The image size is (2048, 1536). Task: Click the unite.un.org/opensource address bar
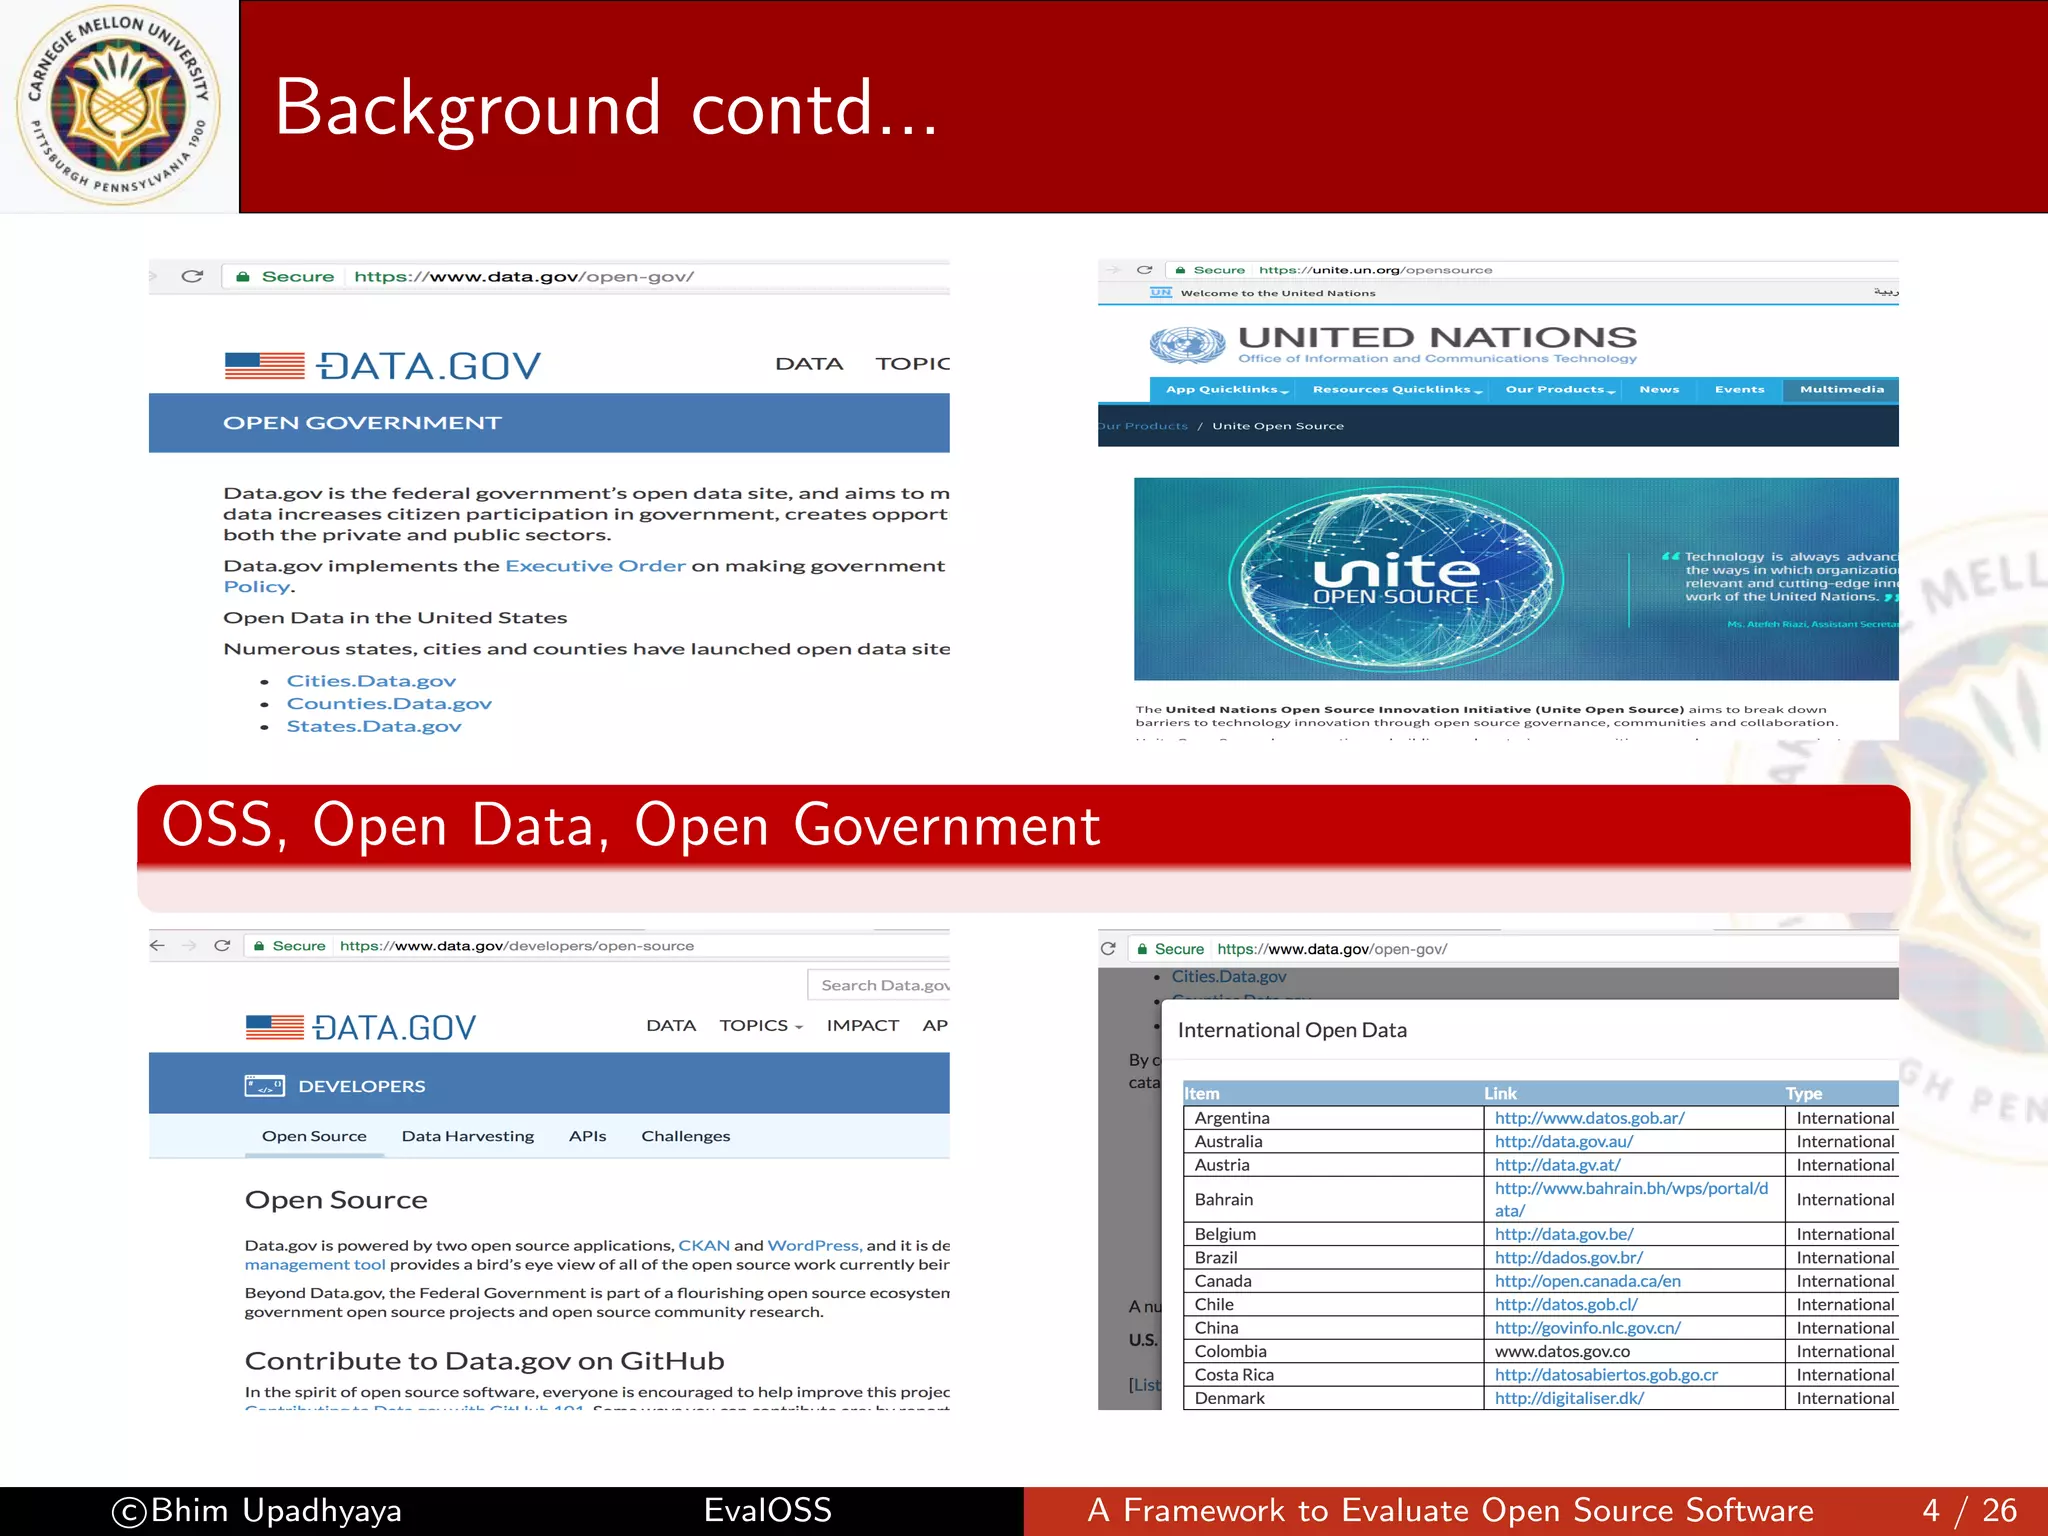tap(1533, 270)
